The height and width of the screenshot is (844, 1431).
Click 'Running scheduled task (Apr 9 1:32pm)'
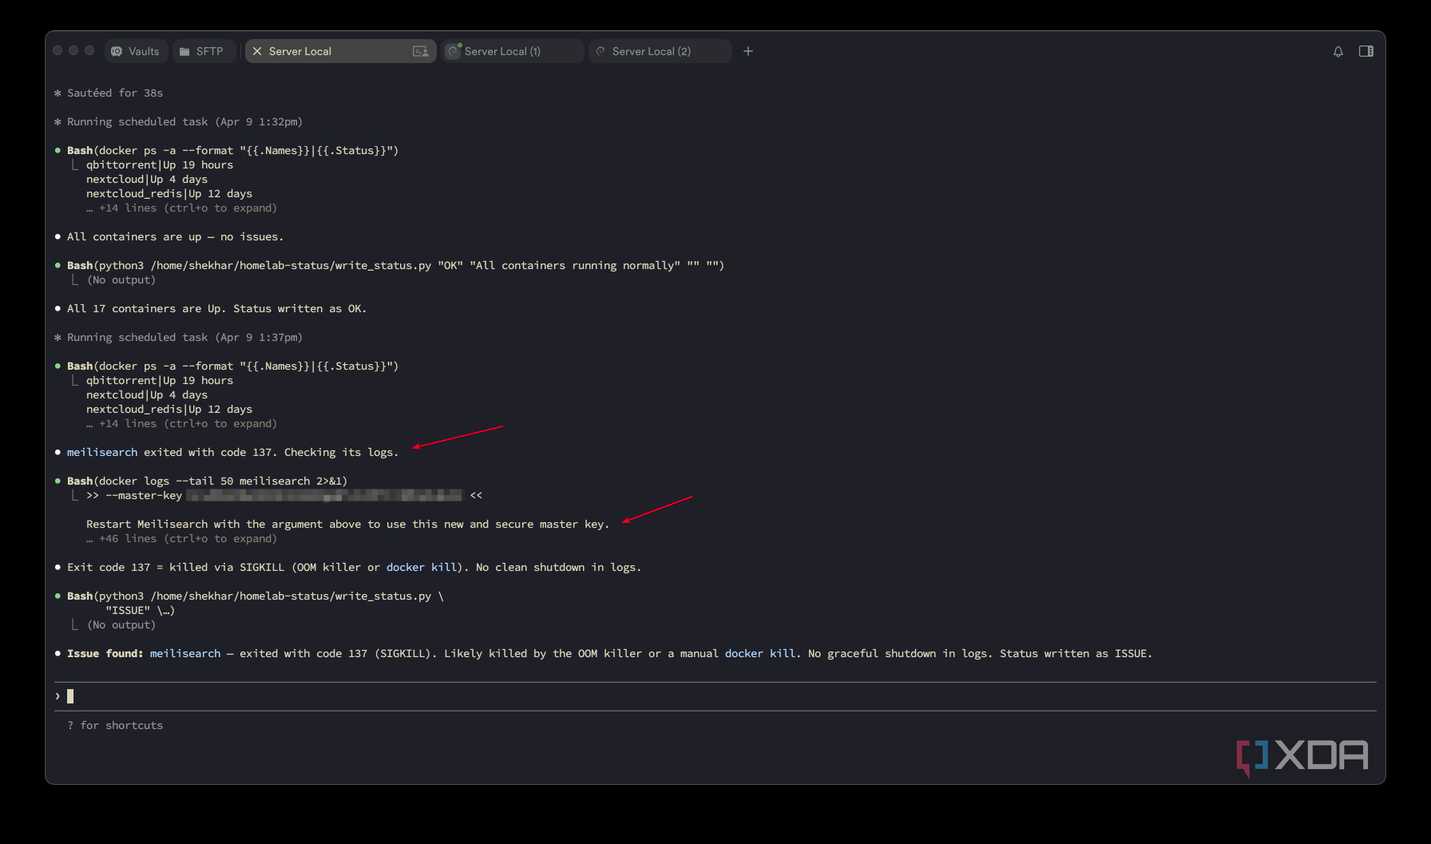click(185, 122)
